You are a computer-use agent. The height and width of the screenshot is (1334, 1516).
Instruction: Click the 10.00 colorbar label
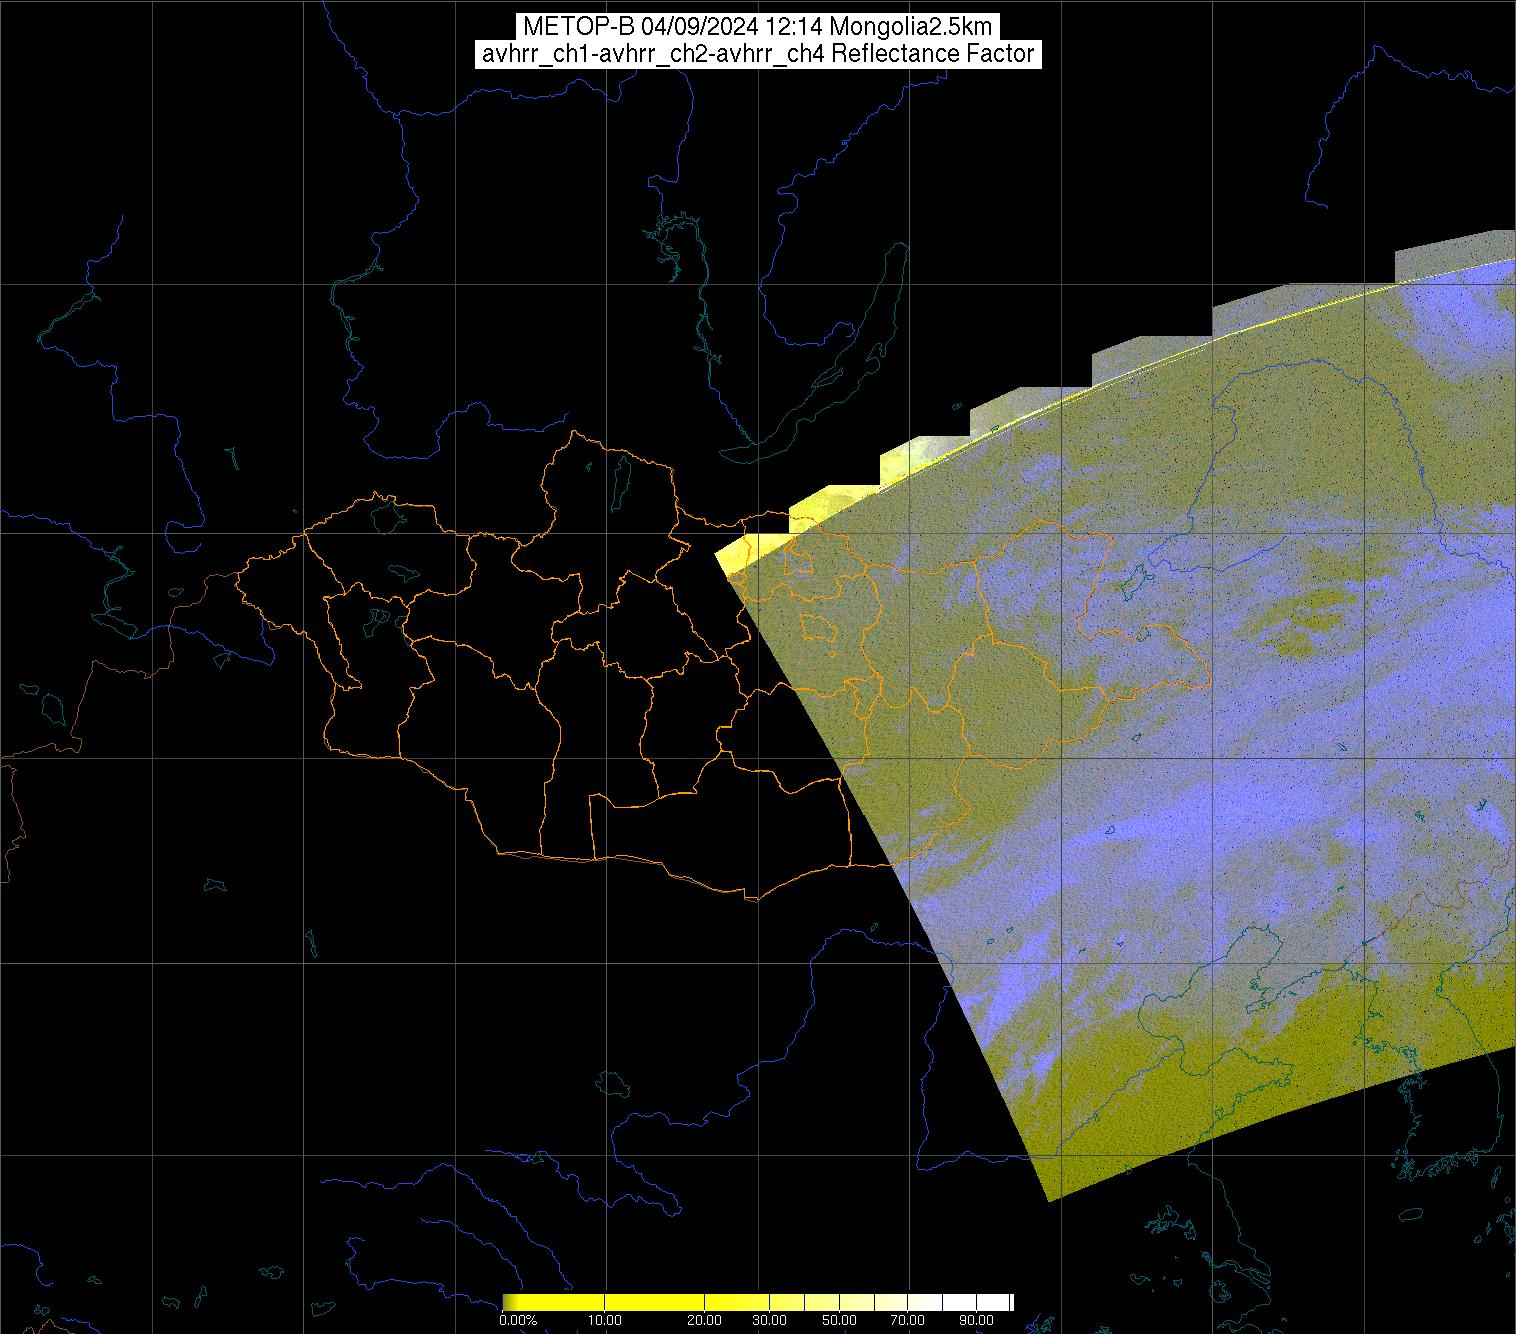605,1320
